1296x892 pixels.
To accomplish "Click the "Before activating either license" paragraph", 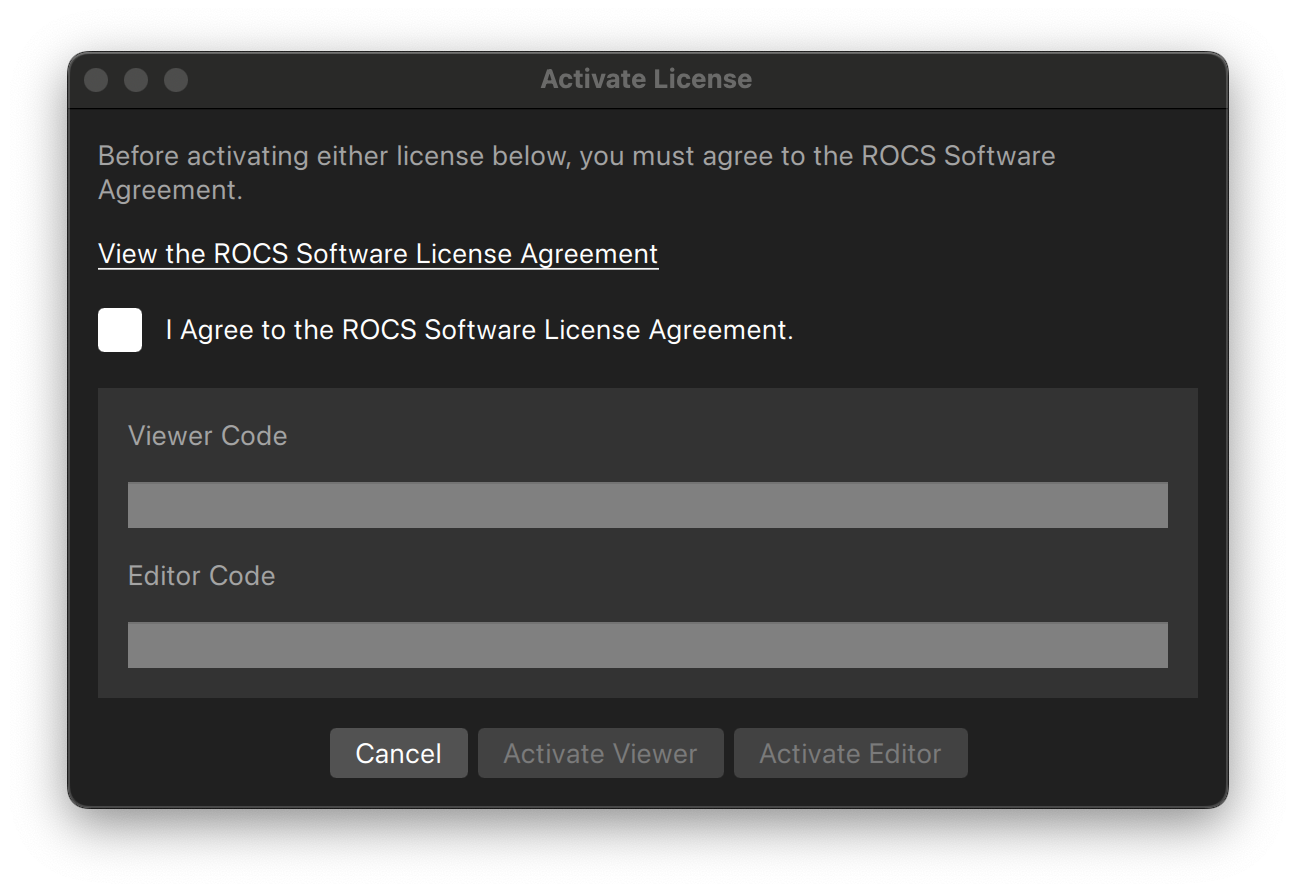I will coord(577,173).
